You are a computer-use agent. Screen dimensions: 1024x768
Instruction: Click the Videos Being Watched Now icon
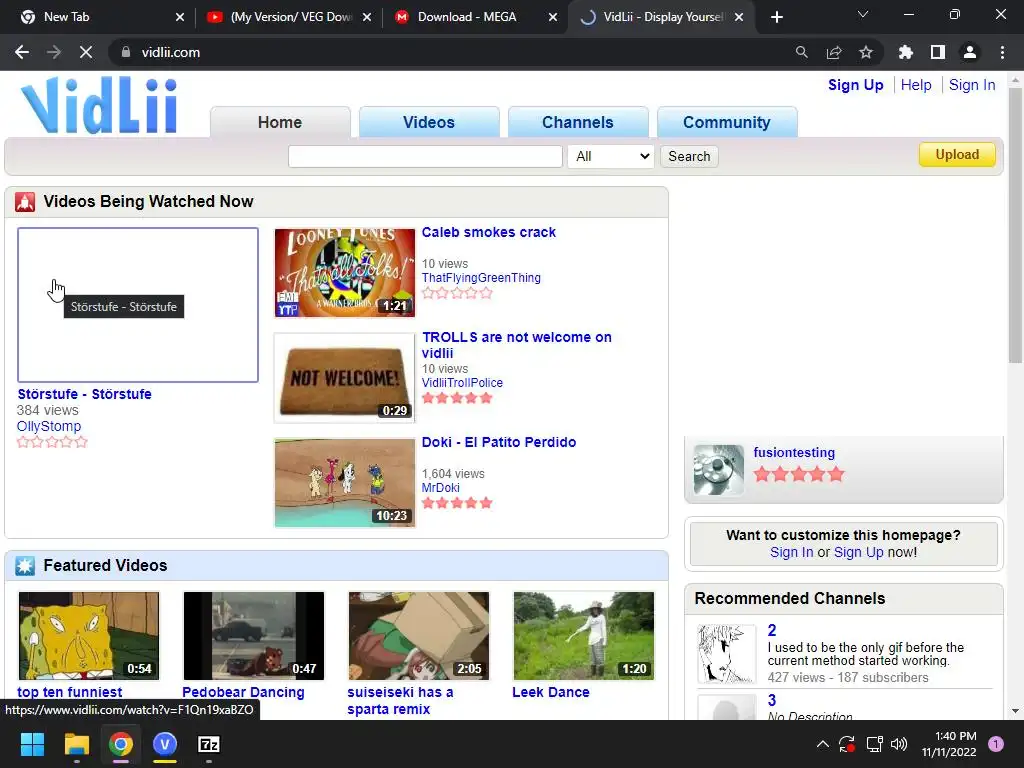25,202
